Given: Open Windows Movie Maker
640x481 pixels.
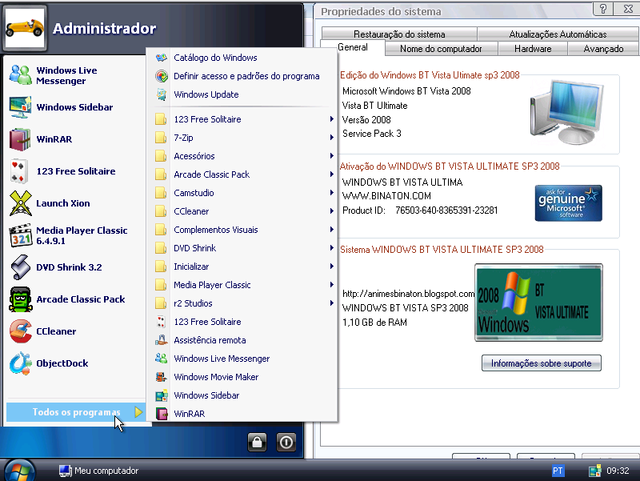Looking at the screenshot, I should 242,377.
